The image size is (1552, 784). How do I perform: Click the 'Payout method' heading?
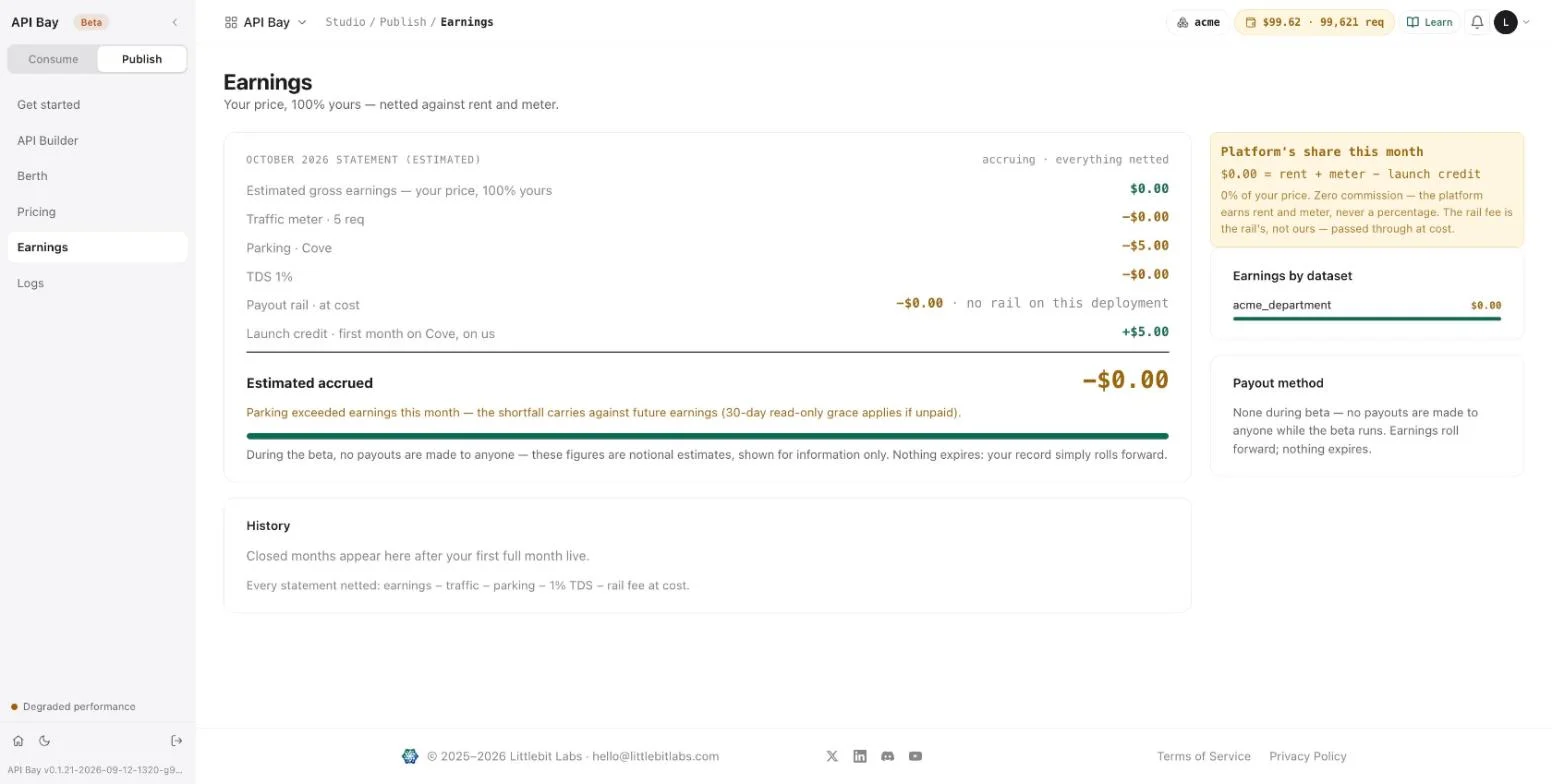1278,383
